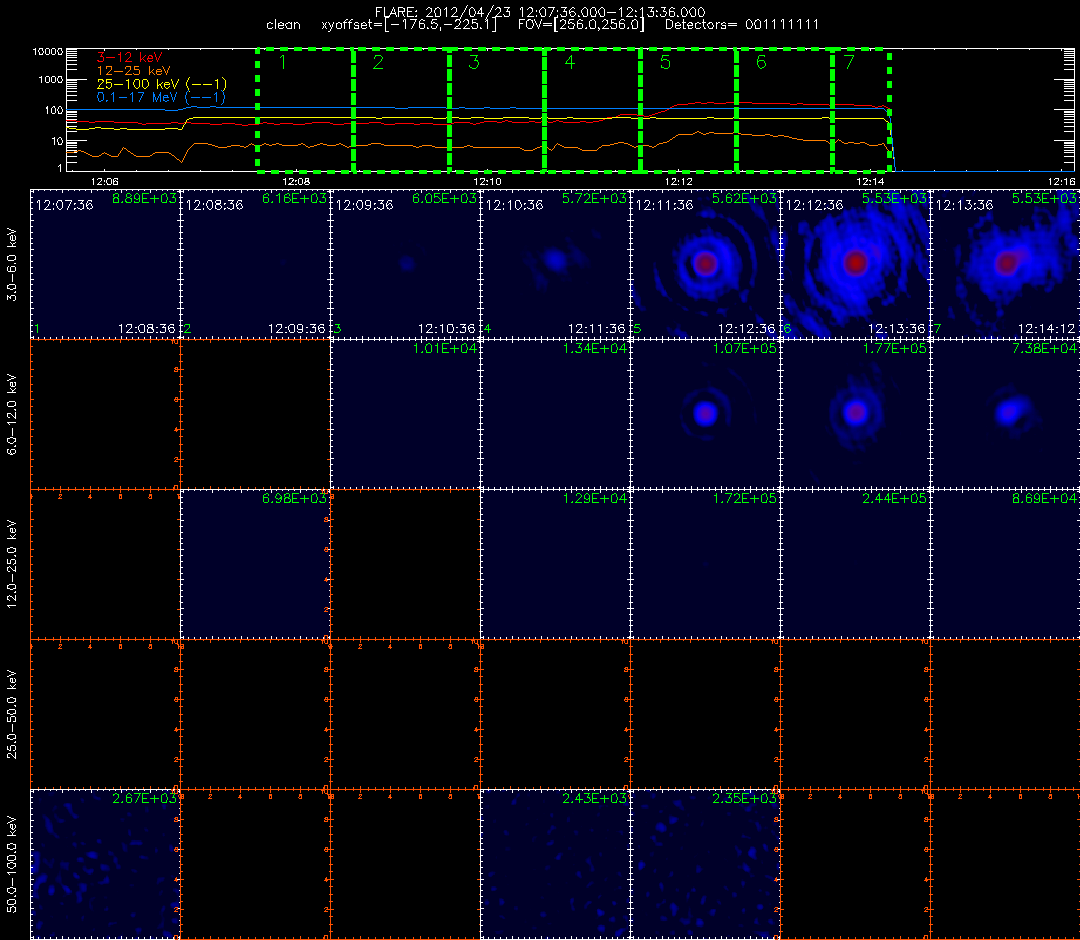The image size is (1080, 940).
Task: Click the yellow '25-100 keV (--1)' legend entry
Action: click(161, 84)
